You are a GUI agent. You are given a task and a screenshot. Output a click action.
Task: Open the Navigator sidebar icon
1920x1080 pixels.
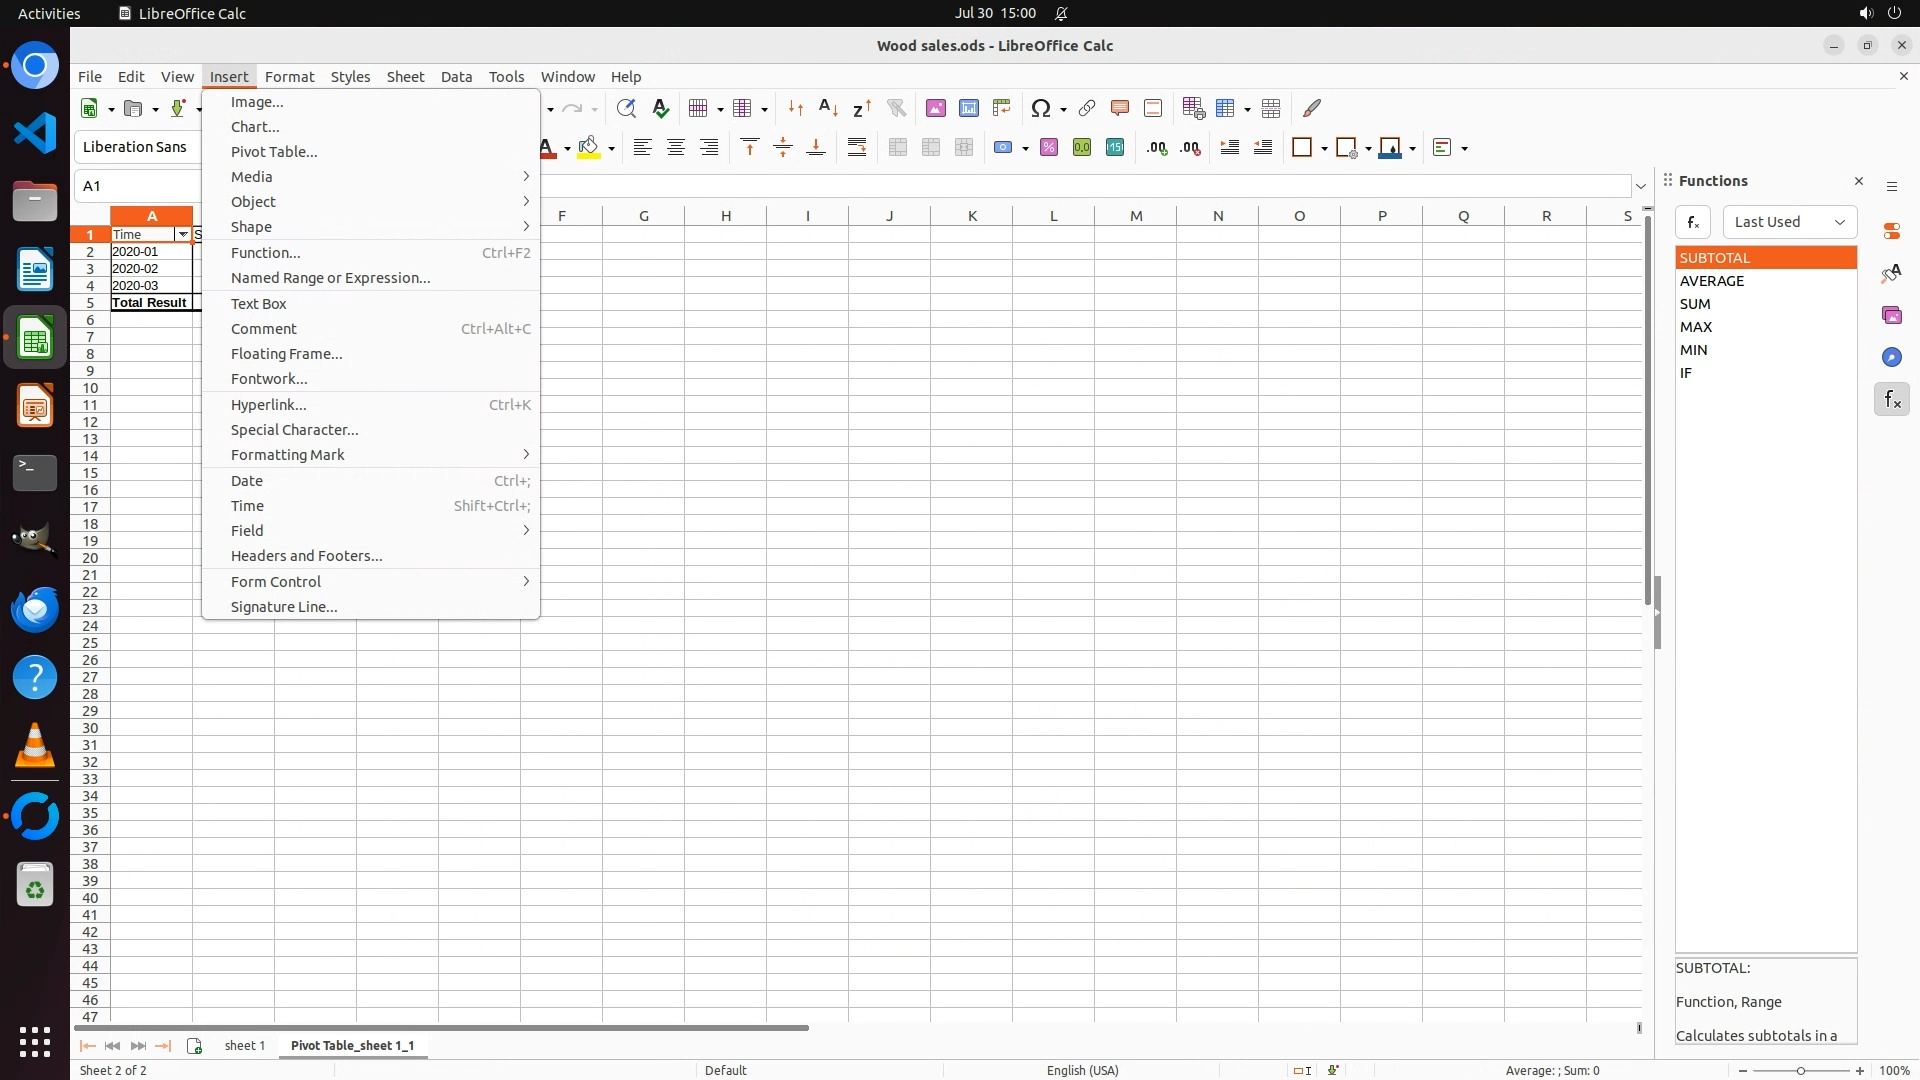click(1891, 358)
